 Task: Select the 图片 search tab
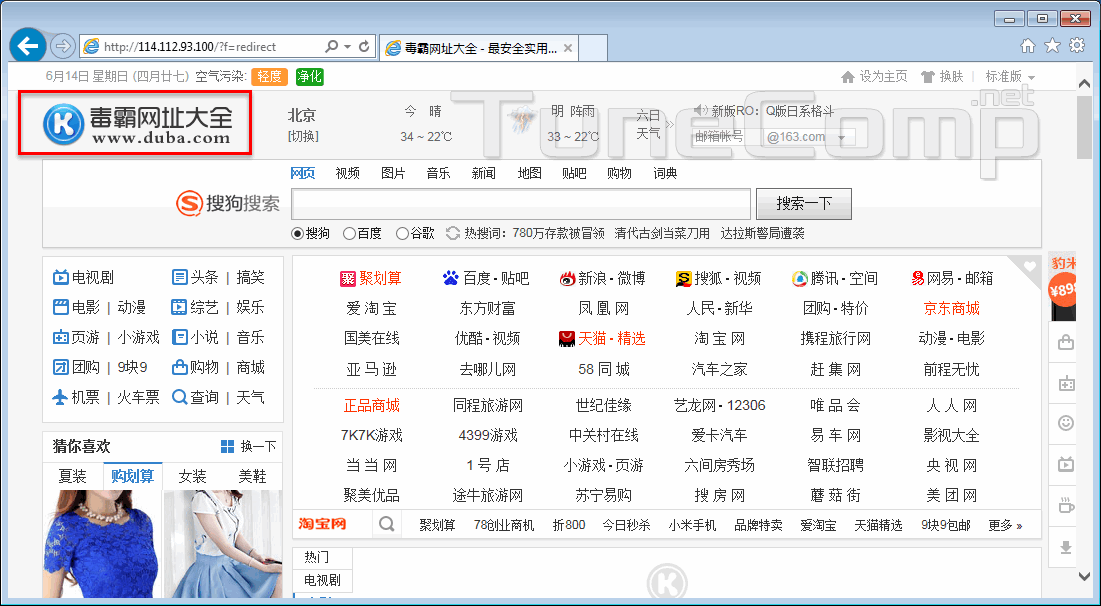click(x=393, y=173)
